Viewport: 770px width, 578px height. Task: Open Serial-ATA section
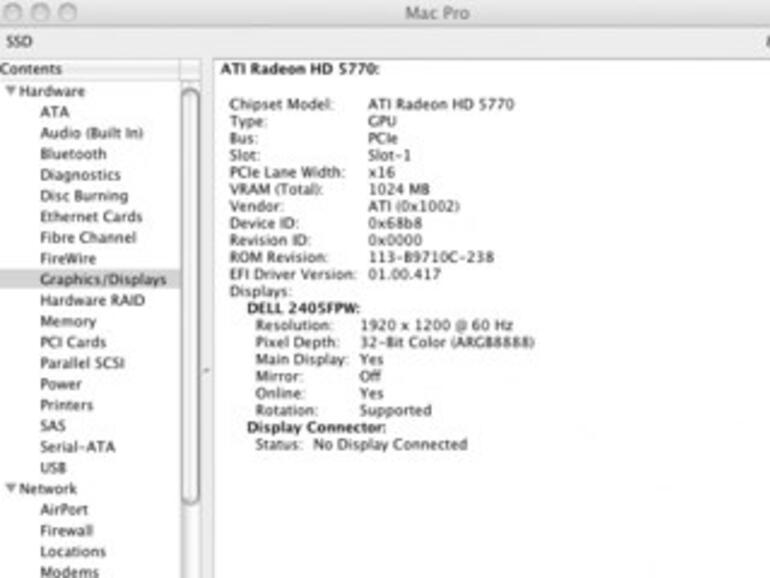78,446
